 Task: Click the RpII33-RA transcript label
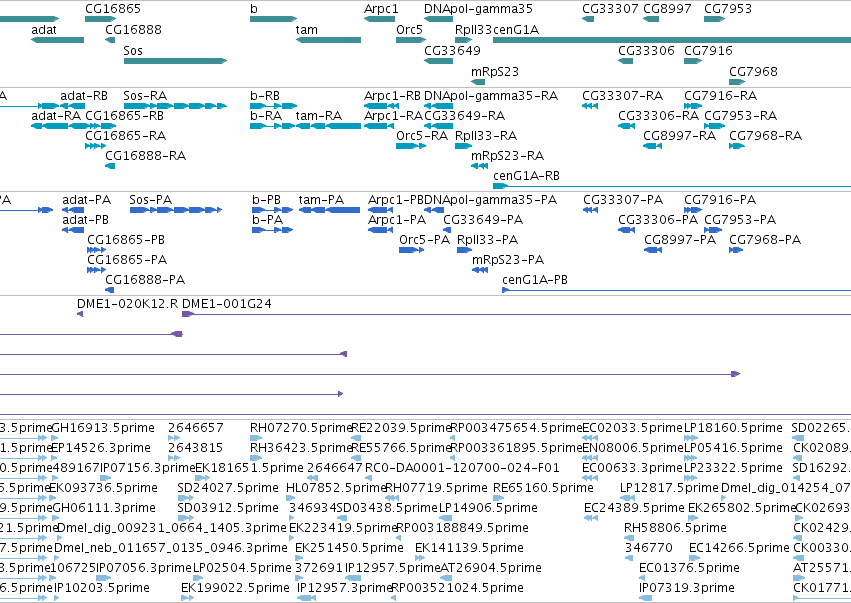click(486, 136)
